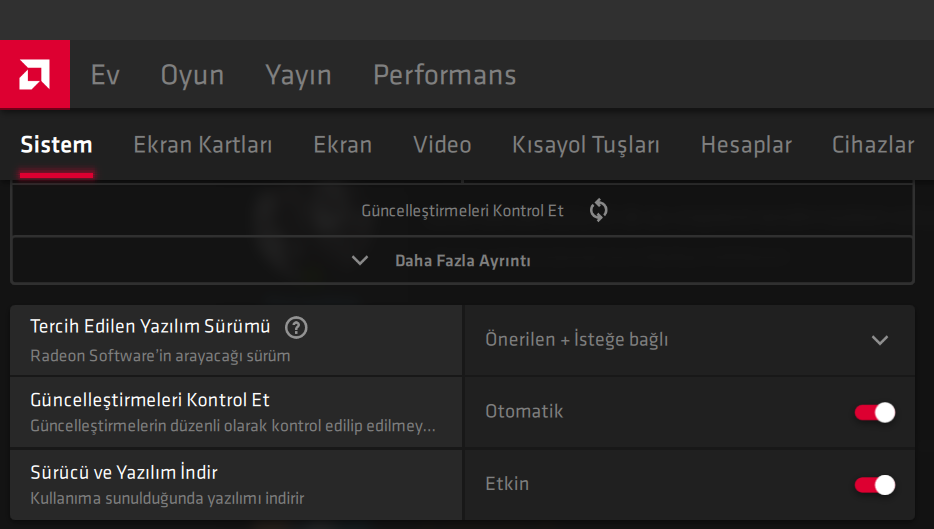The image size is (934, 529).
Task: Switch to the Ekran Kartları tab
Action: click(203, 145)
